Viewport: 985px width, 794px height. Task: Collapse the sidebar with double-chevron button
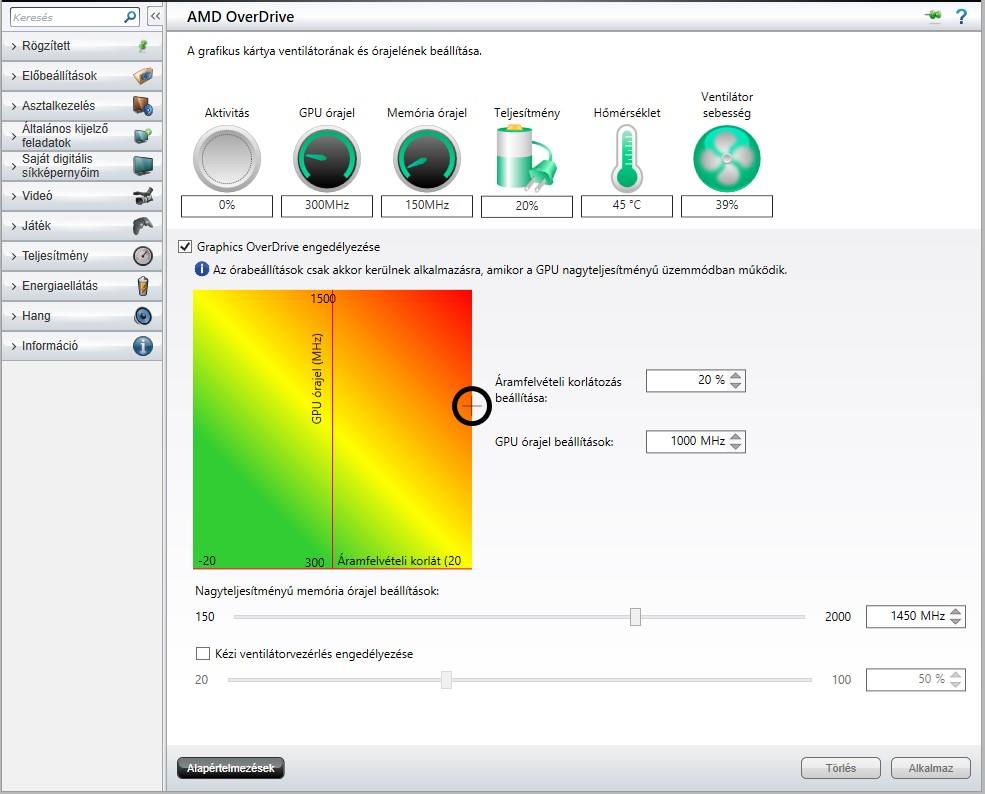[x=155, y=16]
